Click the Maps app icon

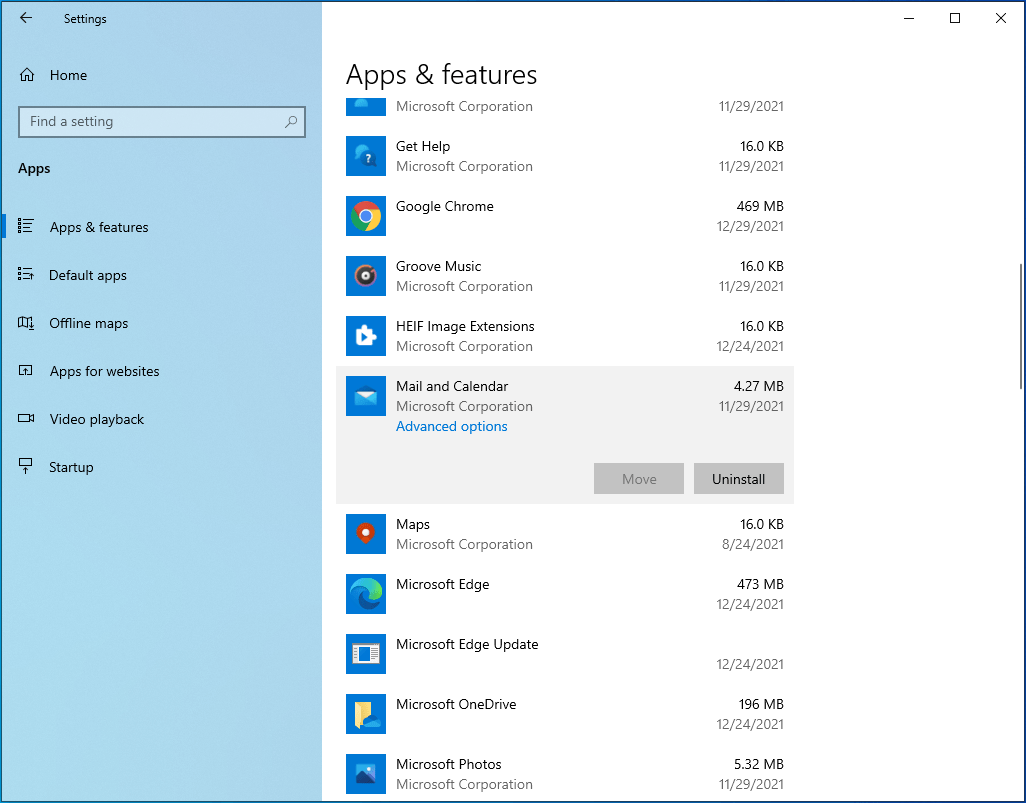pos(365,534)
